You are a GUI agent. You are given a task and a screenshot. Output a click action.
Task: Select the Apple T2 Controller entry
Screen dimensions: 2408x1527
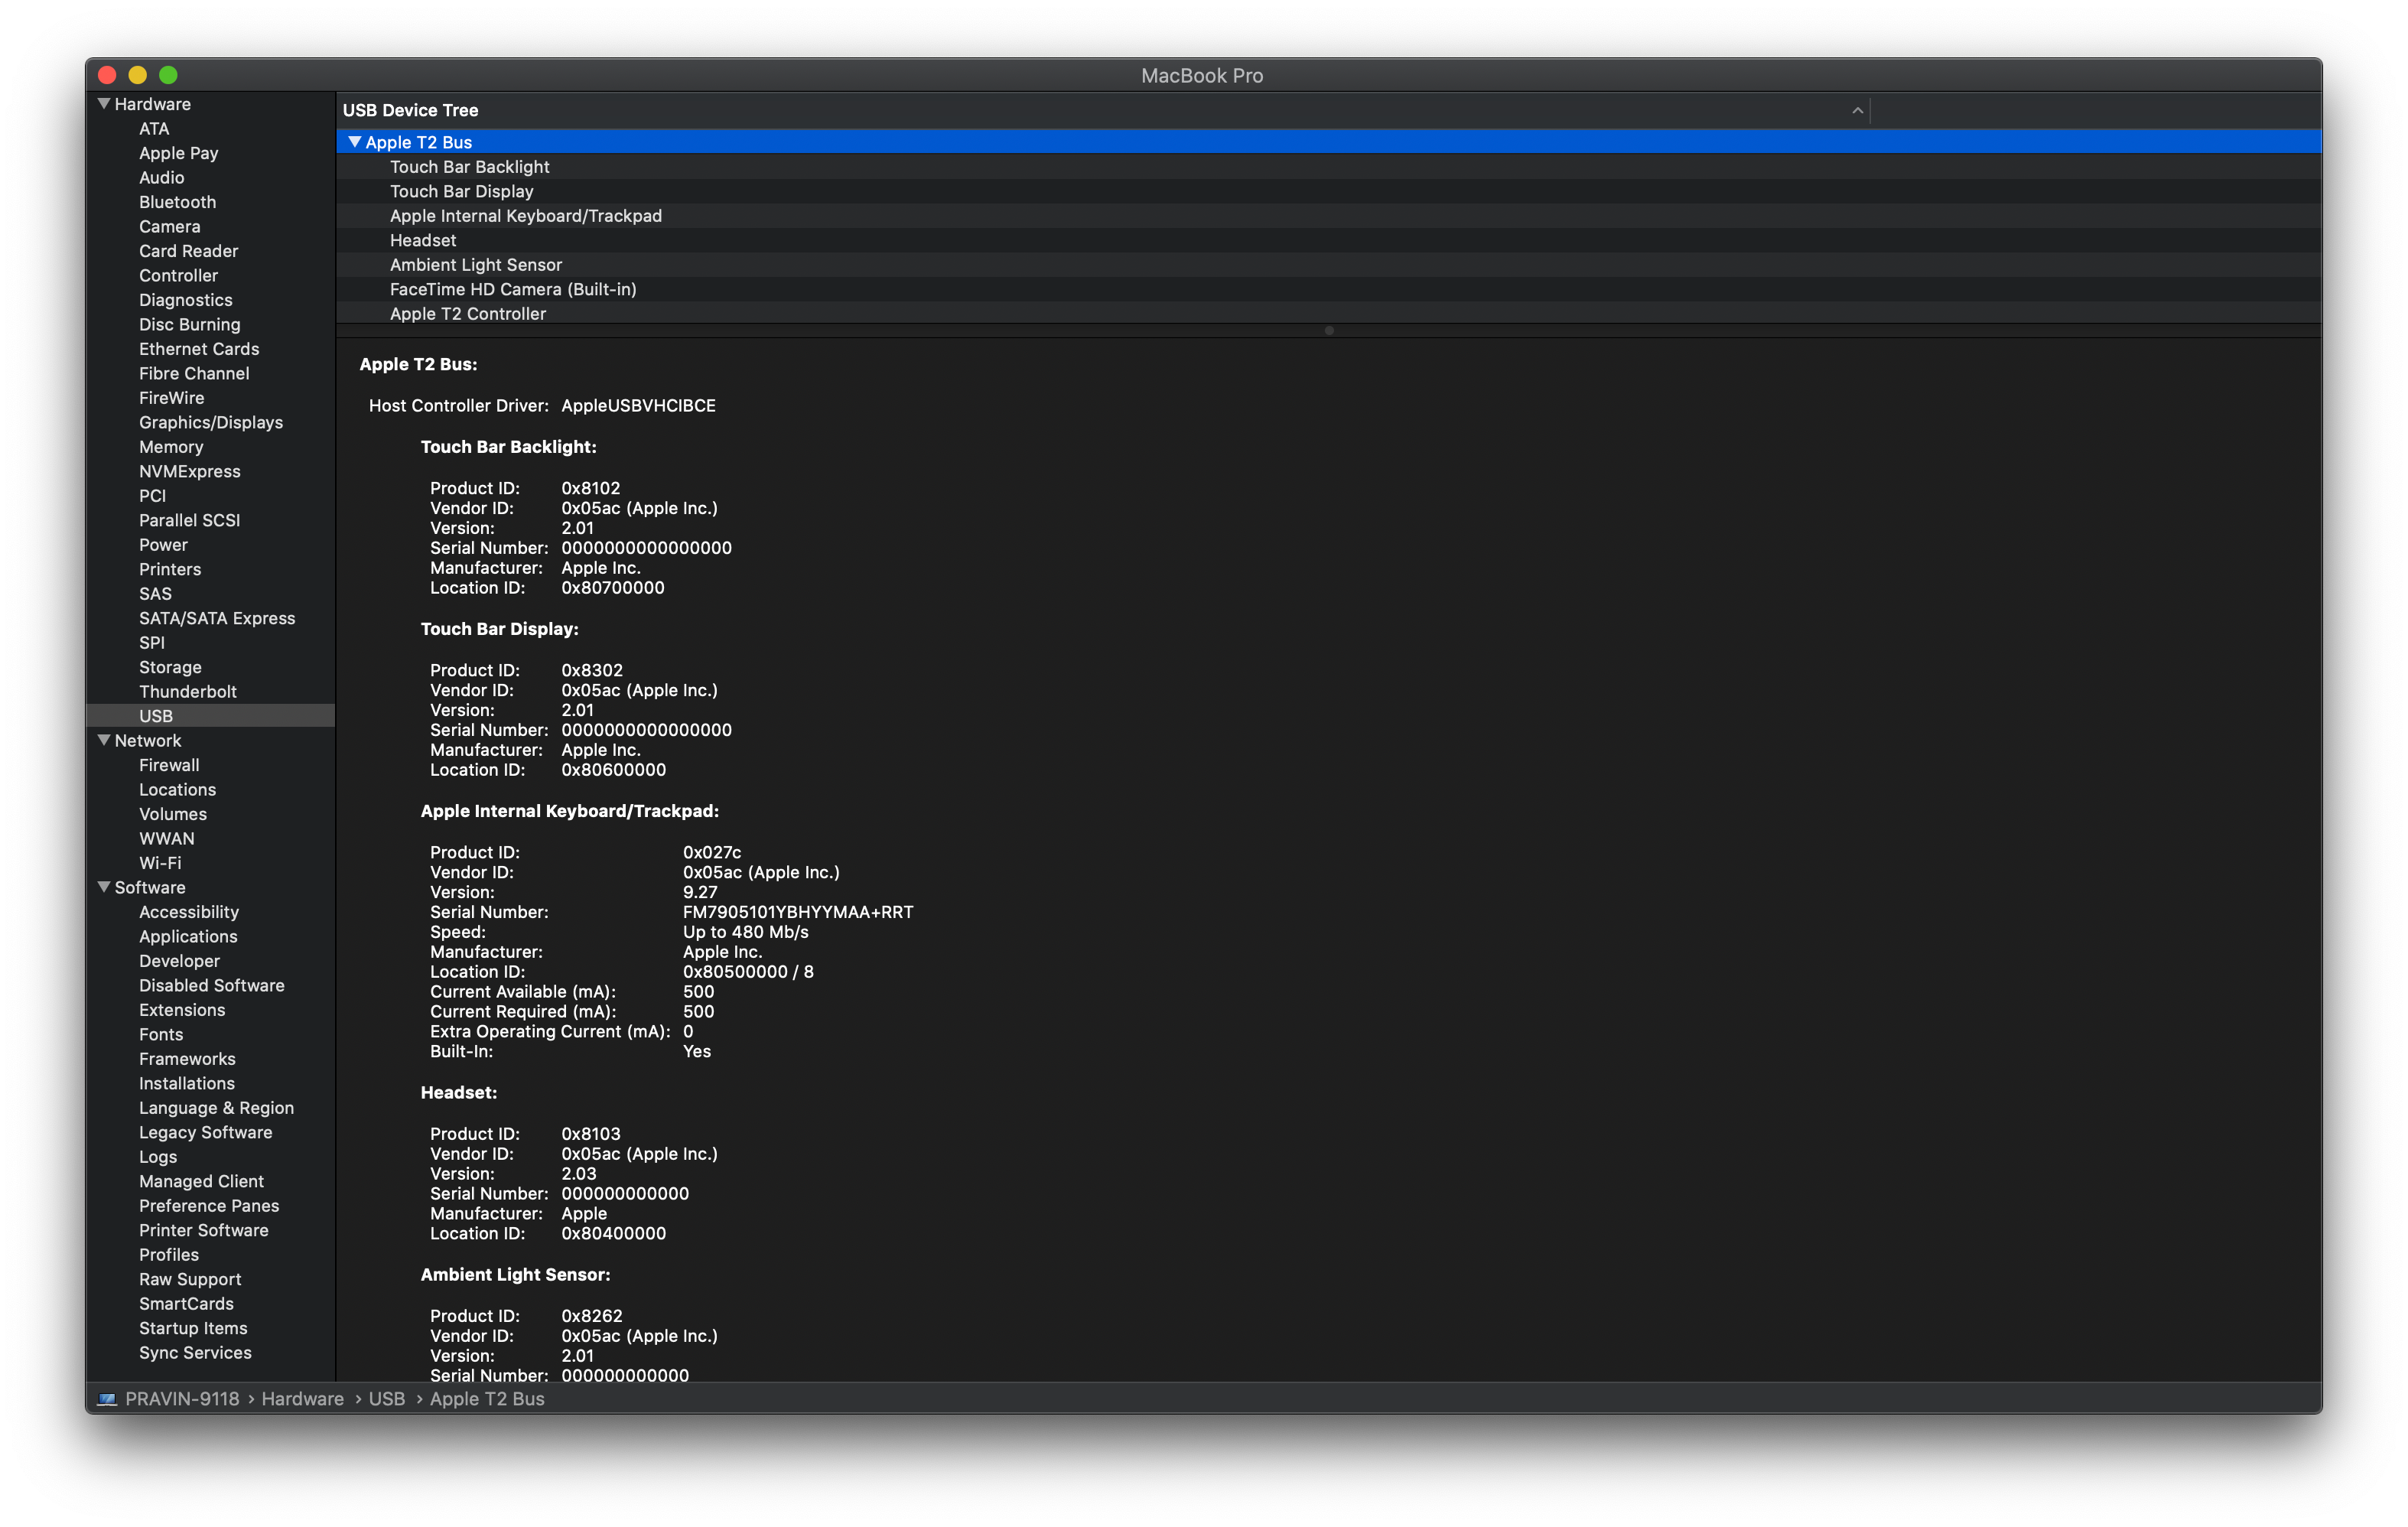(x=467, y=313)
